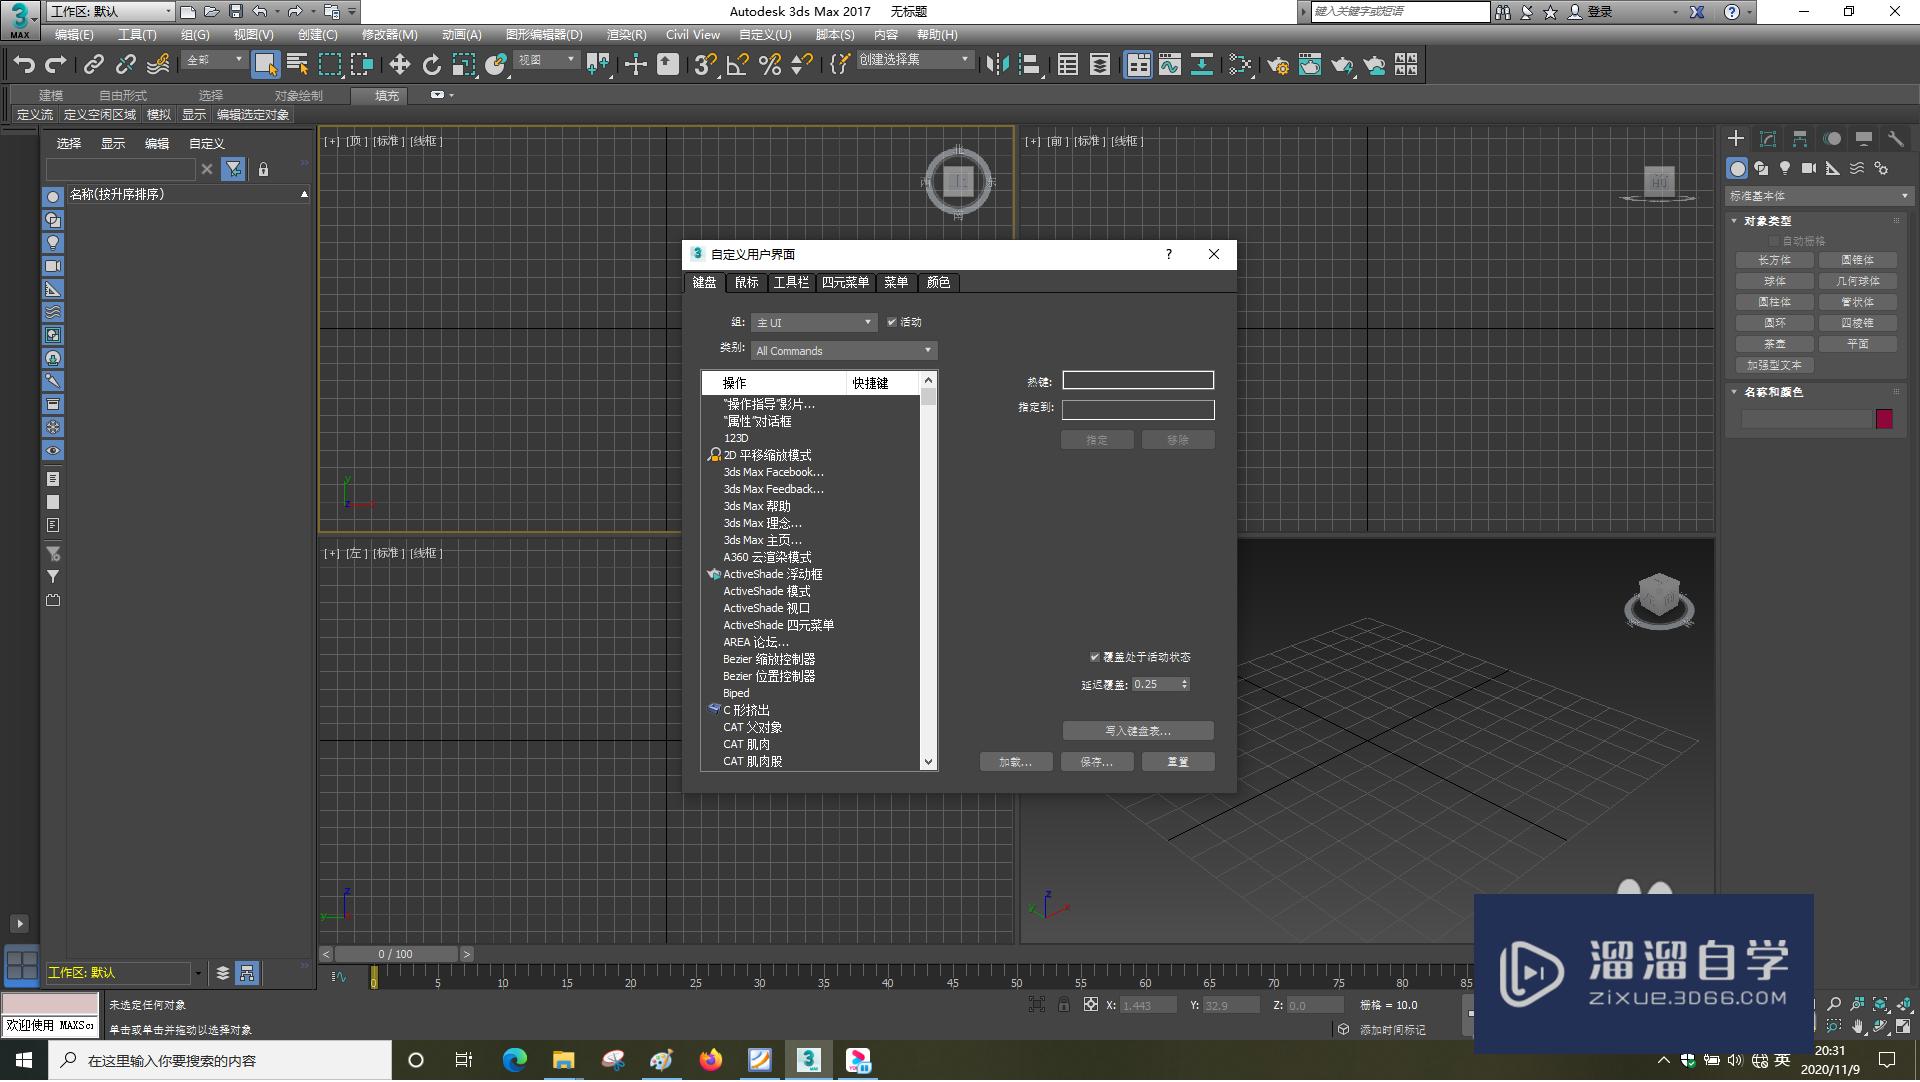Image resolution: width=1920 pixels, height=1082 pixels.
Task: Click the timeline frame 0/100 slider
Action: click(395, 954)
